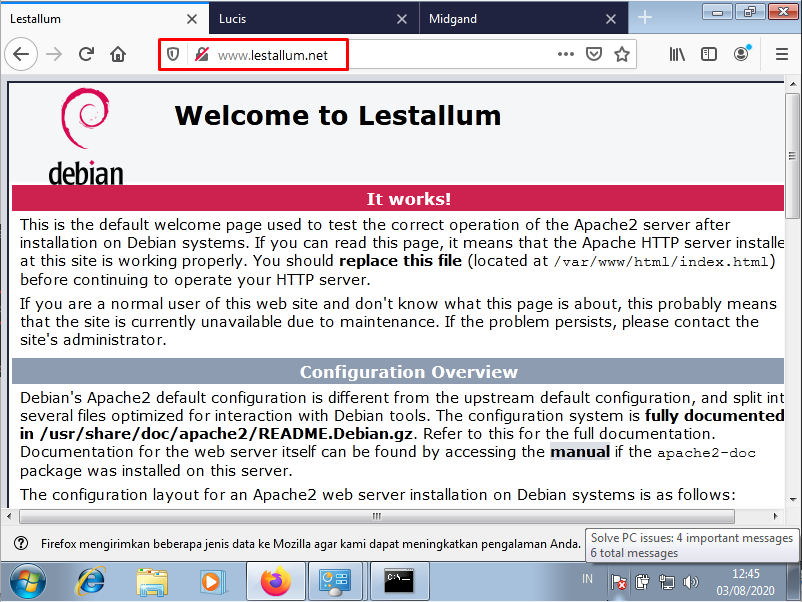
Task: Click the horizontal scrollbar right arrow
Action: coord(775,516)
